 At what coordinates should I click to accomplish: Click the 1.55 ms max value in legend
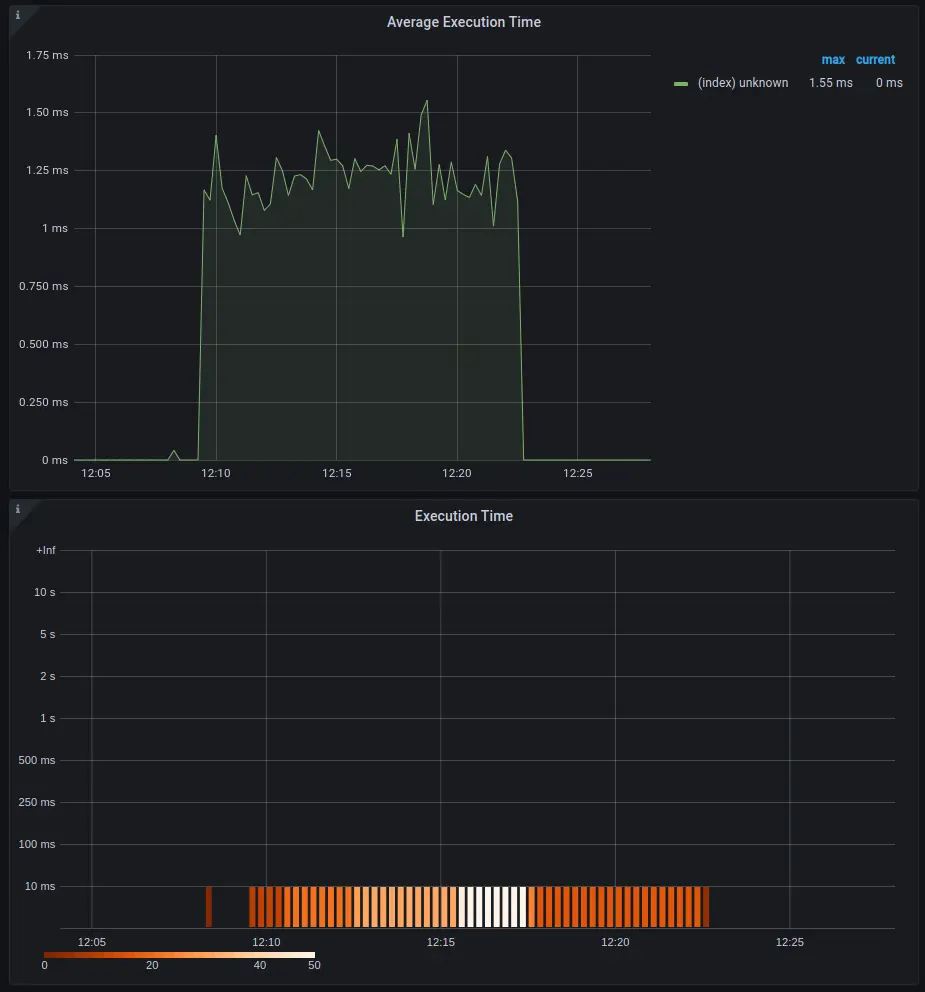point(830,83)
